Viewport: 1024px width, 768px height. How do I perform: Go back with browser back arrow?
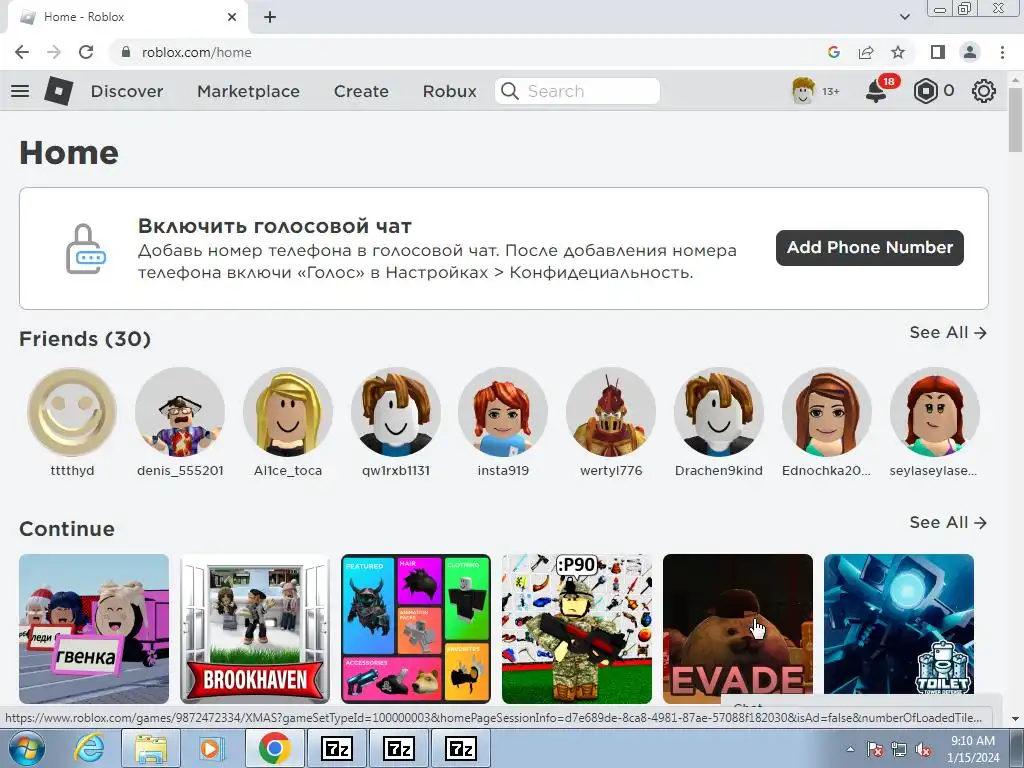point(22,52)
